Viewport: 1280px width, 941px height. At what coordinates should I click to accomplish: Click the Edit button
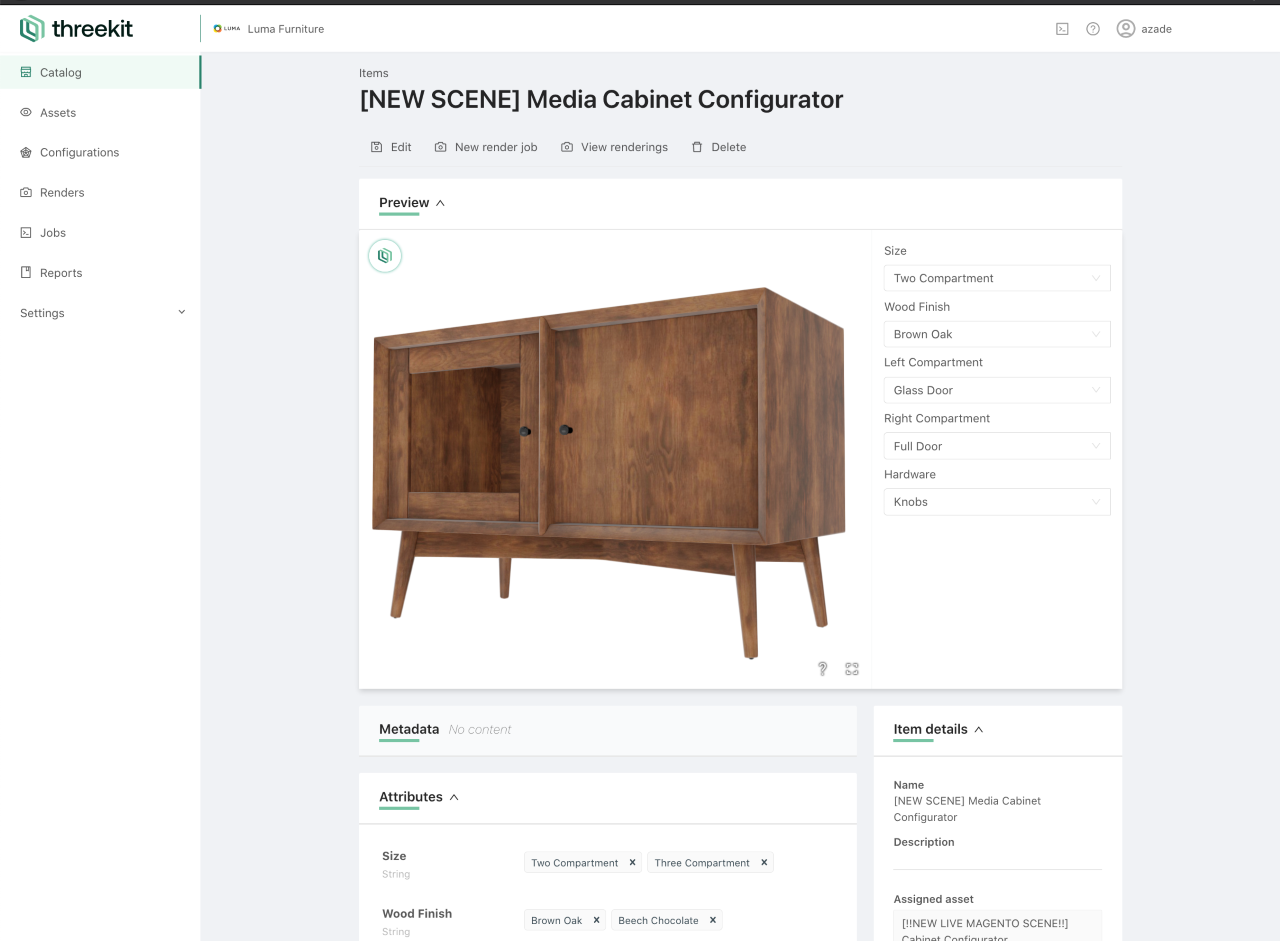pos(391,147)
